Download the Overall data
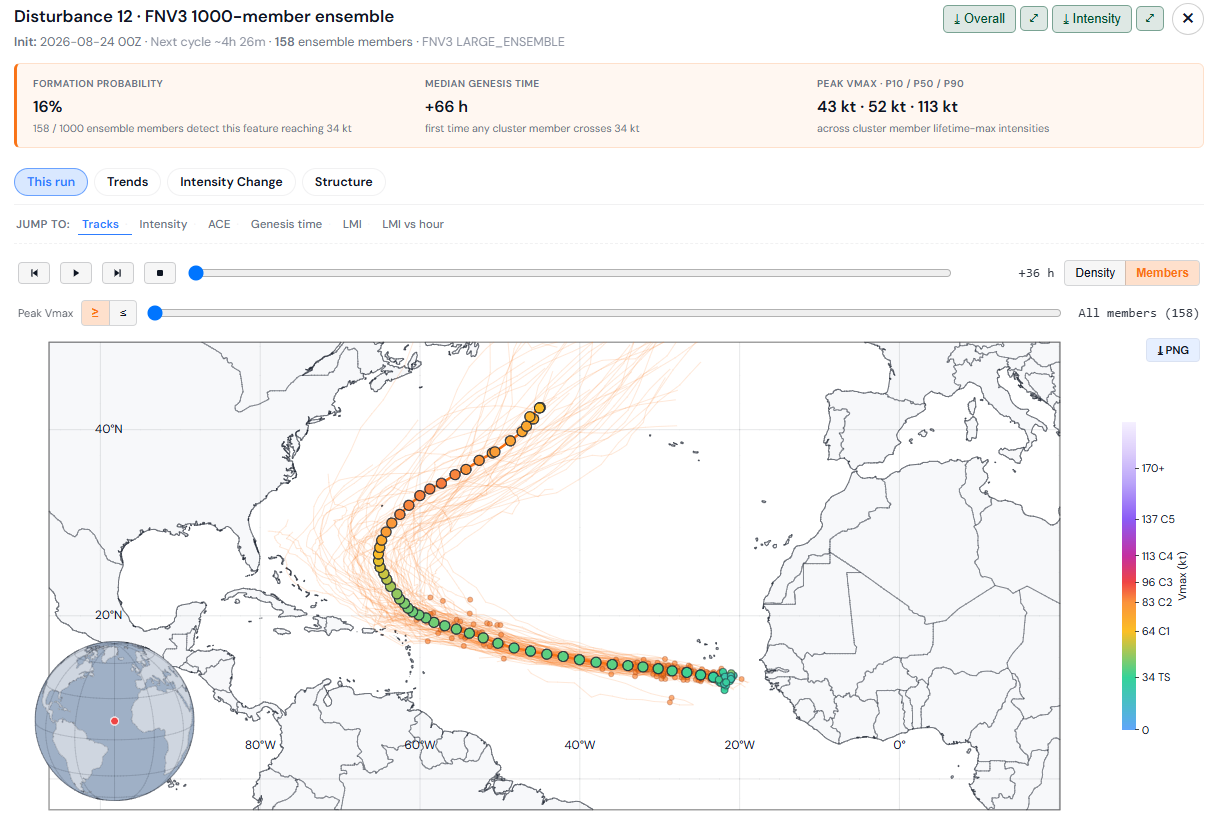The height and width of the screenshot is (823, 1211). (x=979, y=18)
